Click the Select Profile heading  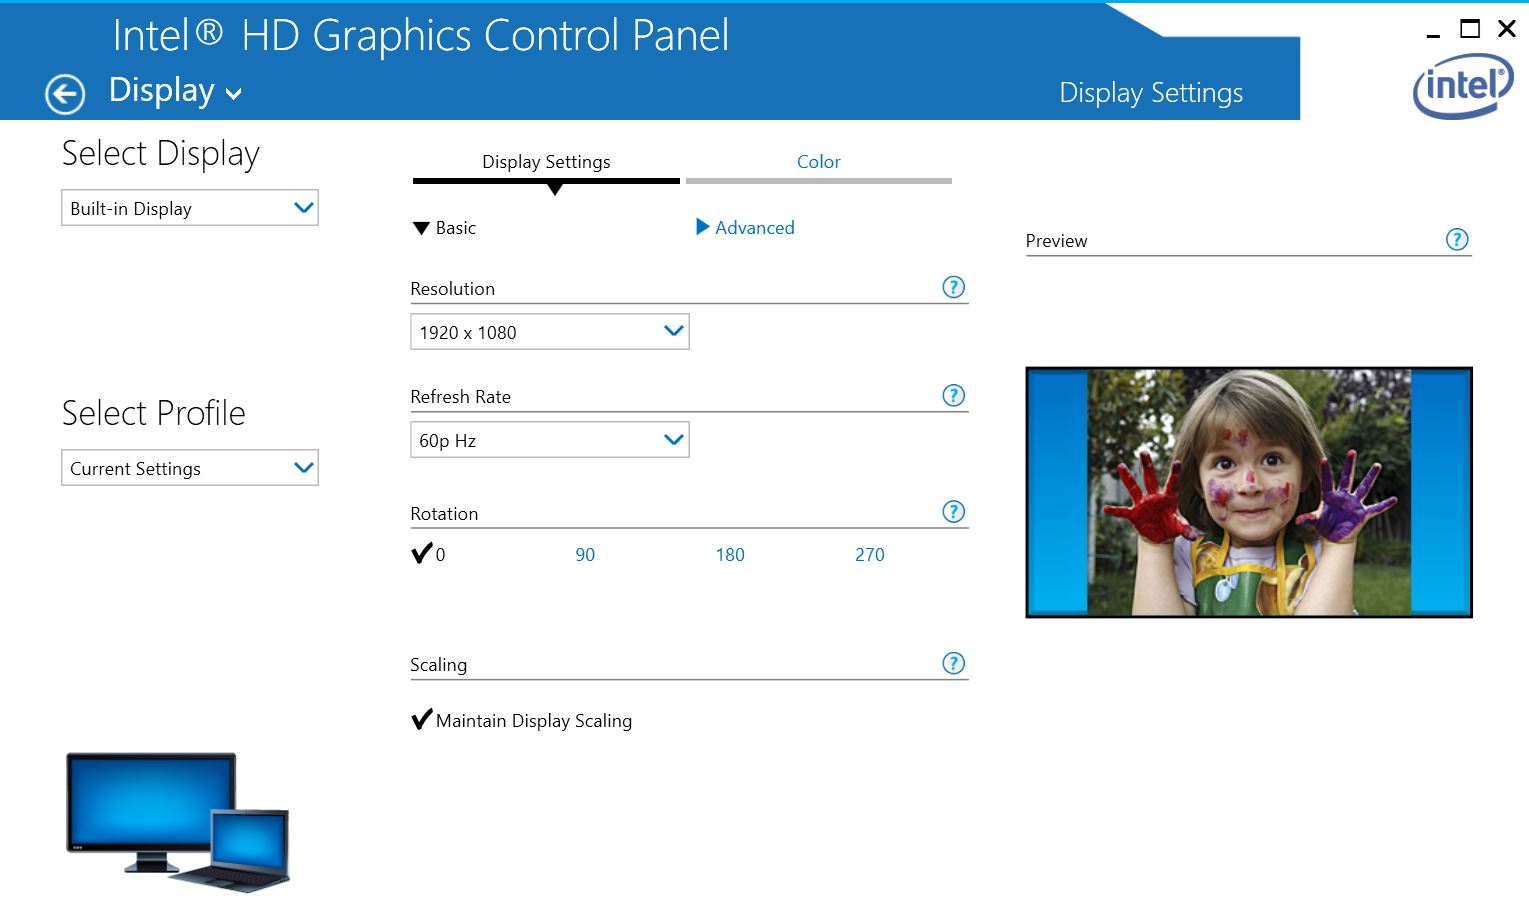(x=154, y=413)
